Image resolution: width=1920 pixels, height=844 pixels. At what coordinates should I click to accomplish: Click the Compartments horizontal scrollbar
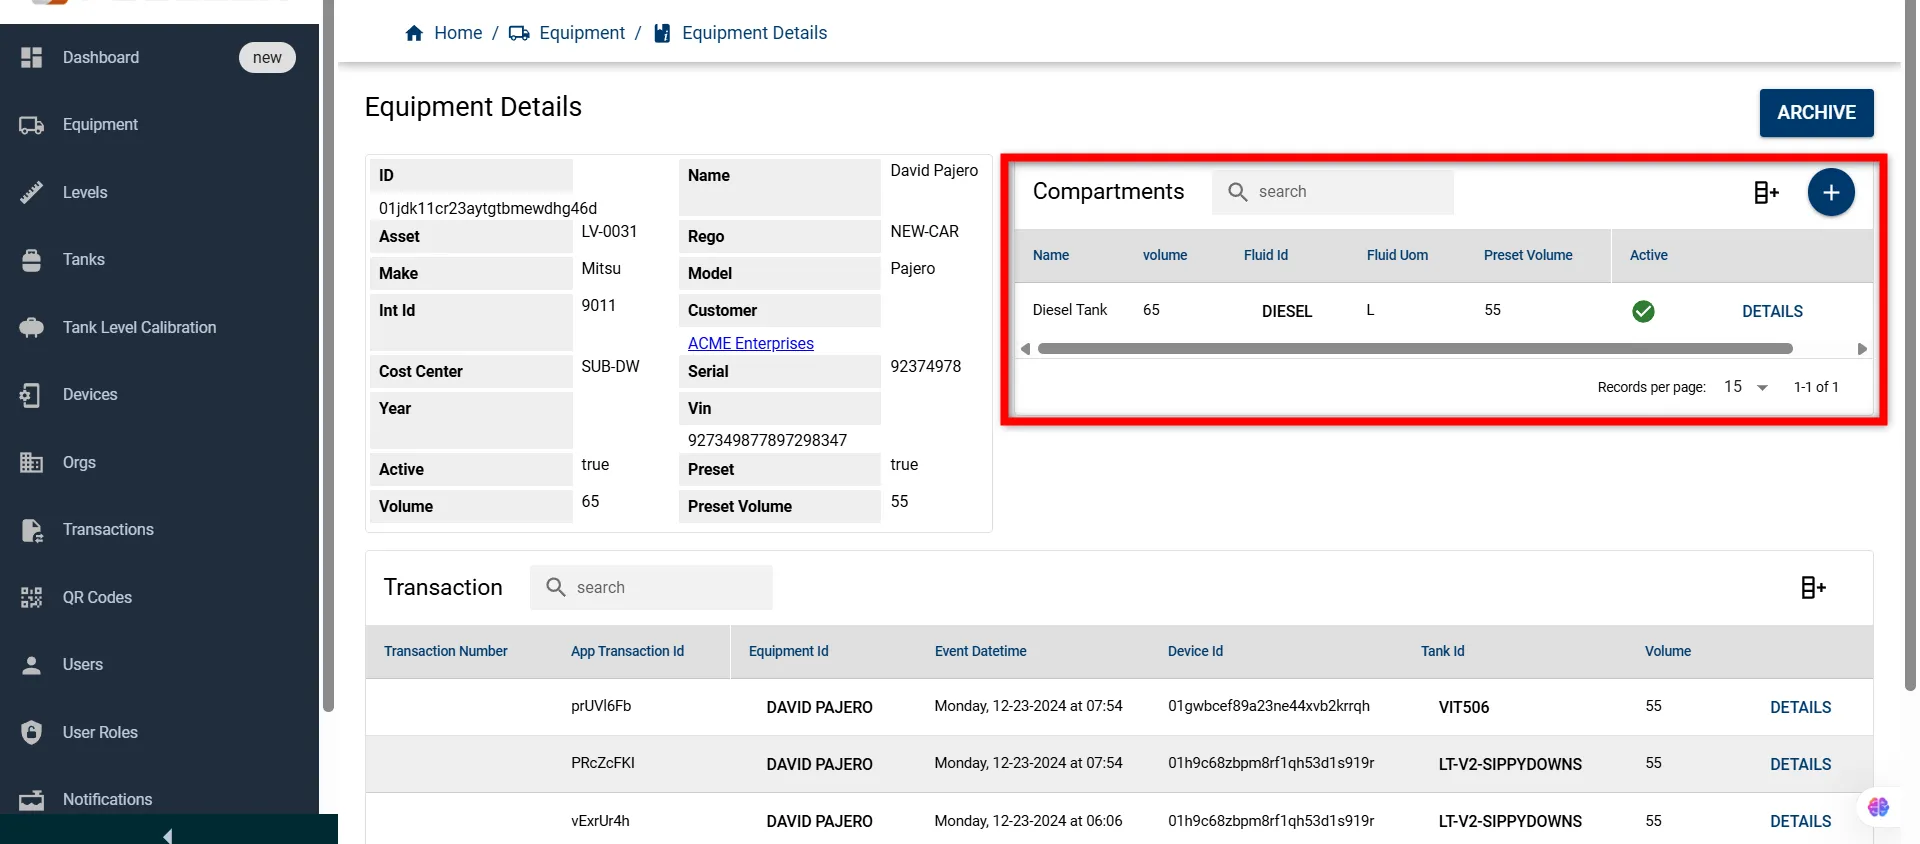coord(1415,349)
